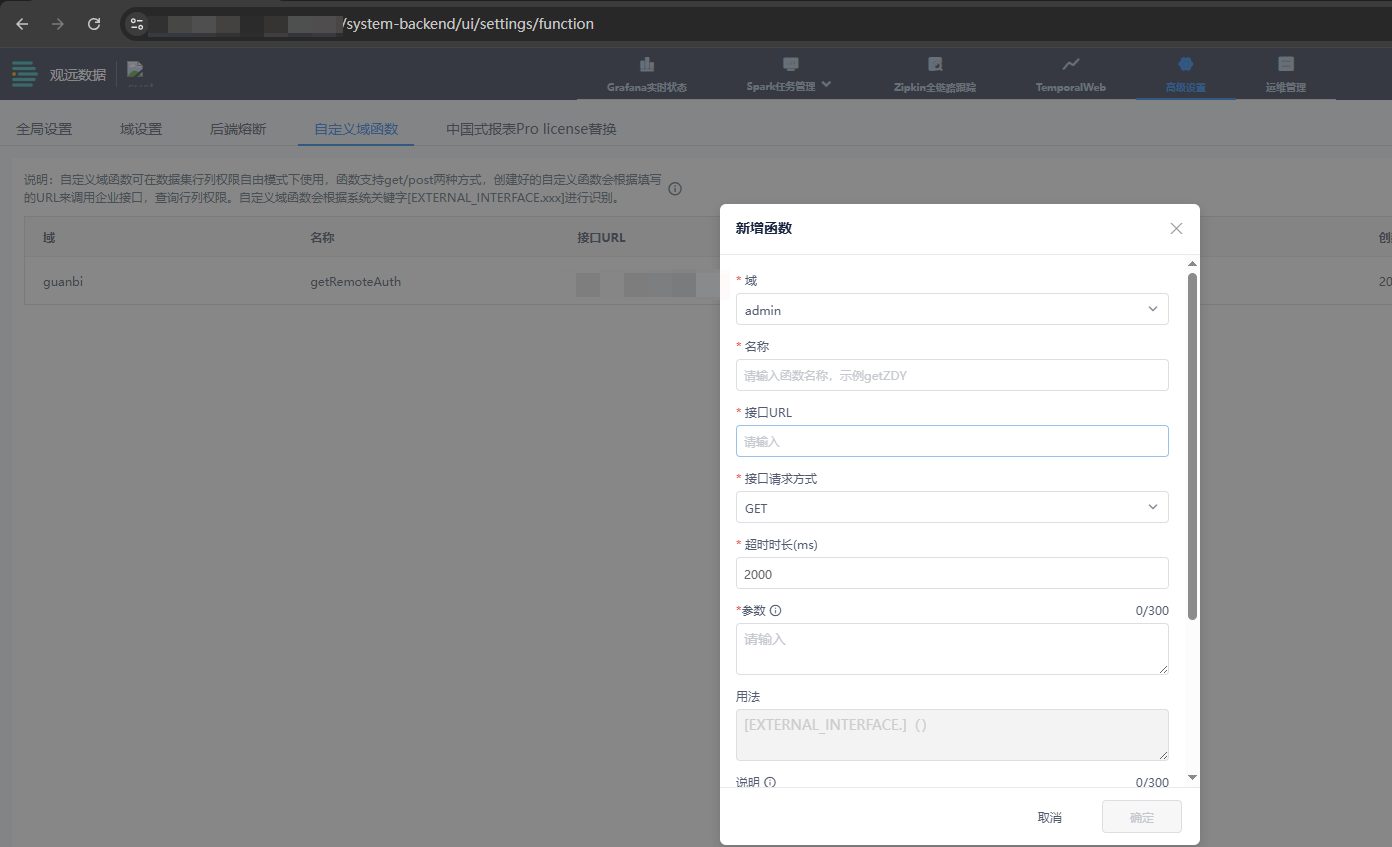Click guanbi cell in table
The height and width of the screenshot is (847, 1392).
tap(63, 282)
